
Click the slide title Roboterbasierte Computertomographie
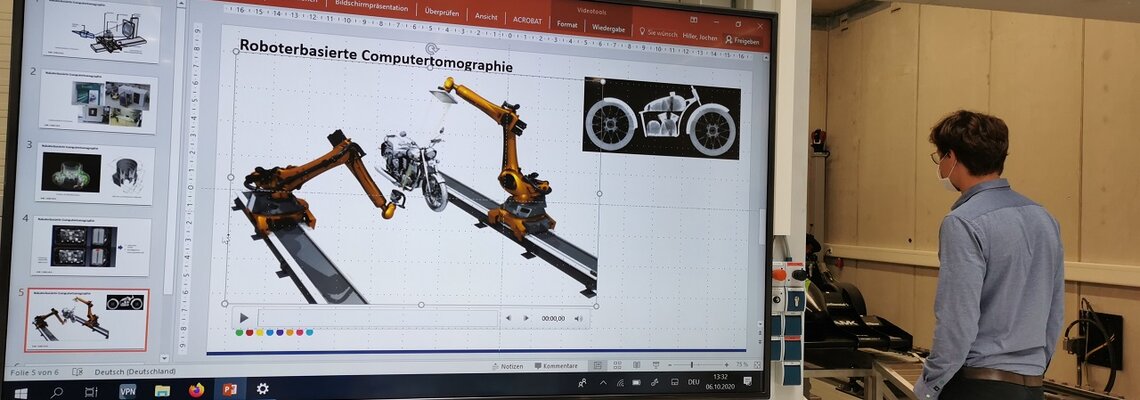(x=376, y=55)
